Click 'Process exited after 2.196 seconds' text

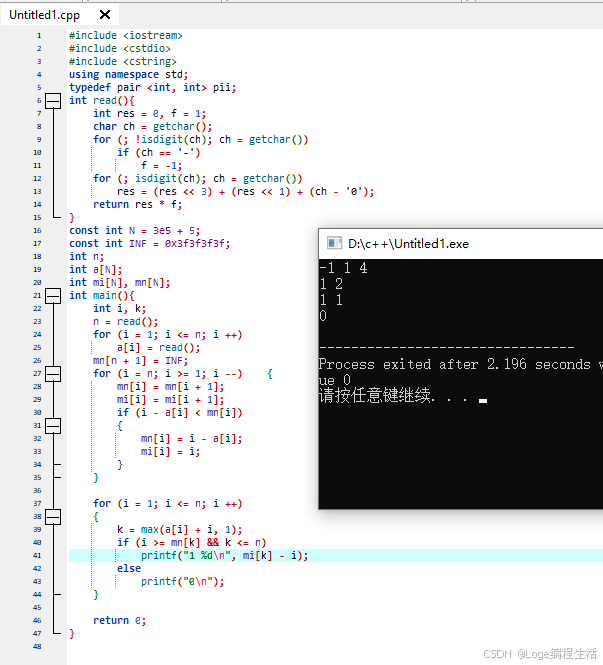pos(455,364)
